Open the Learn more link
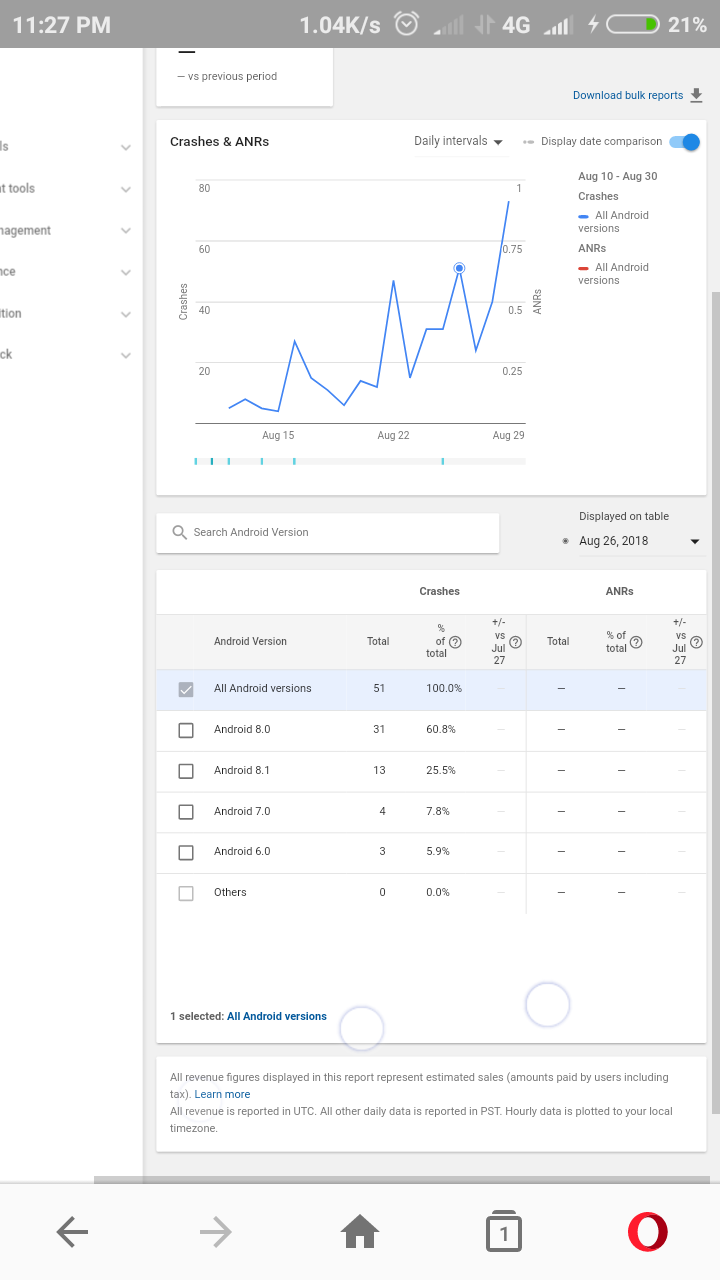 [x=222, y=1094]
